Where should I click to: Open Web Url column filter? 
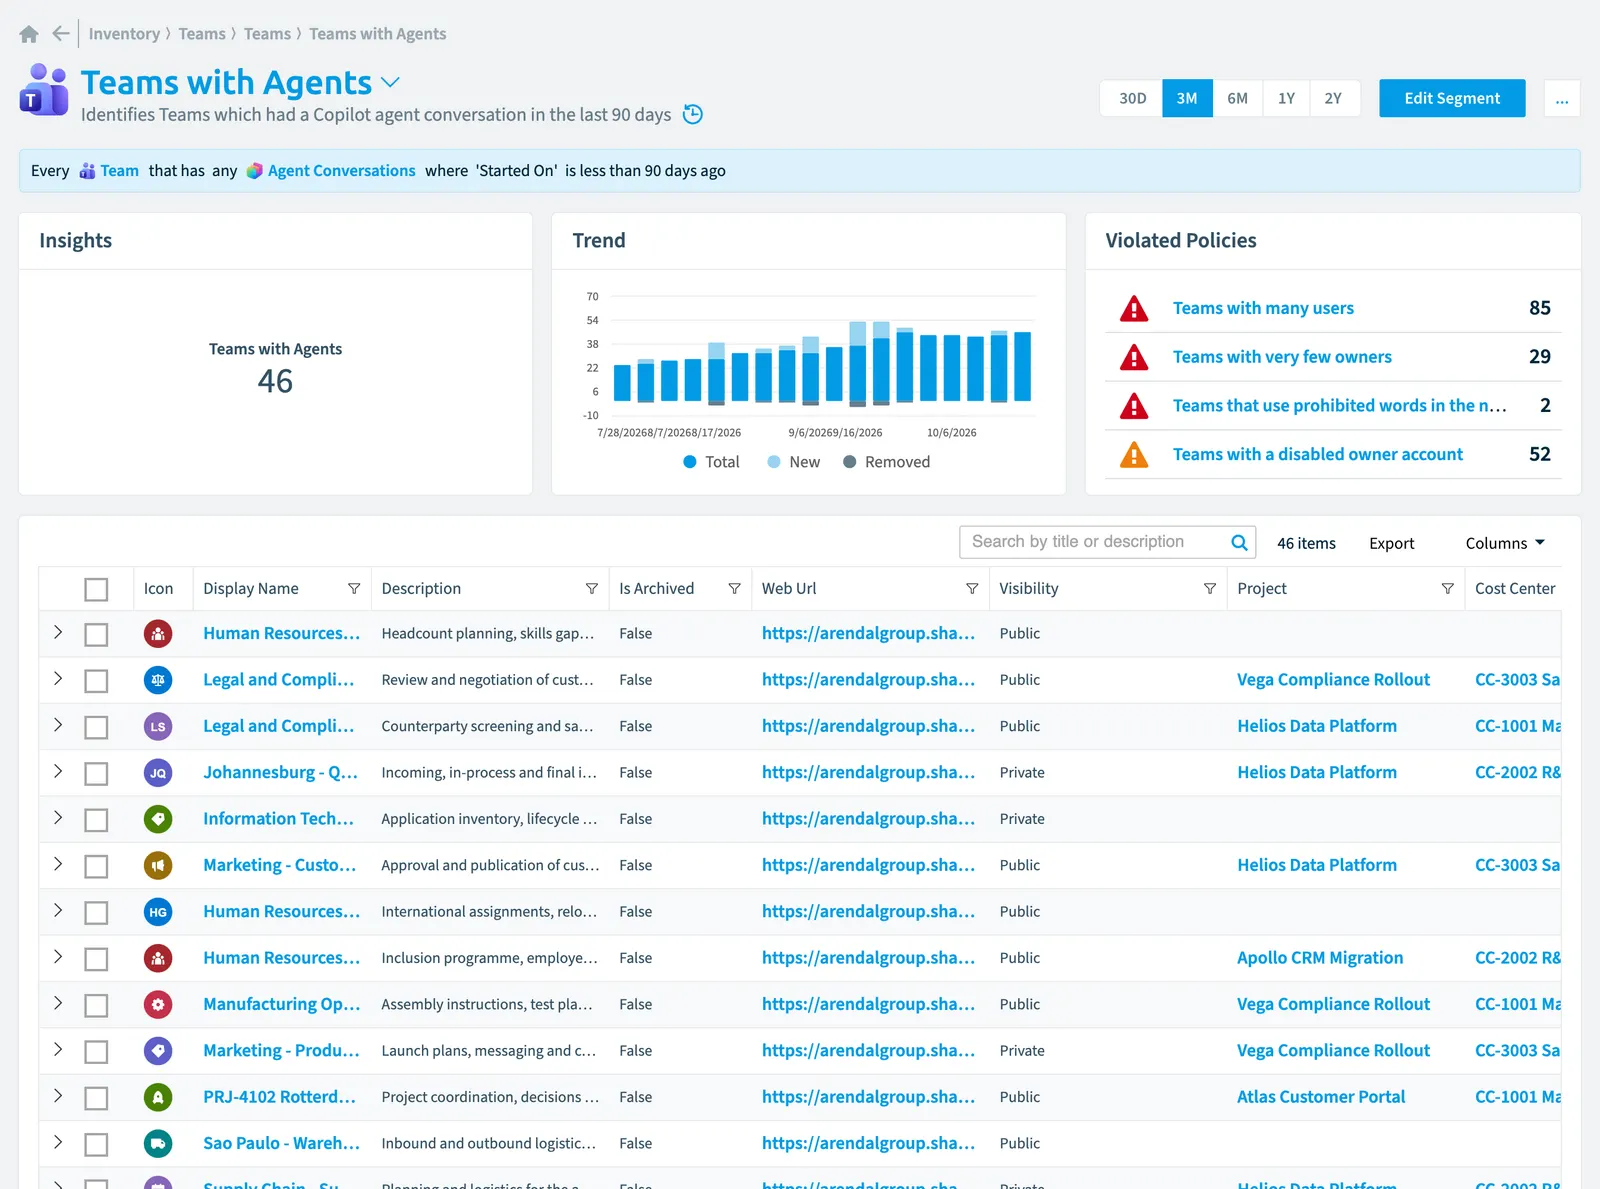pos(972,589)
